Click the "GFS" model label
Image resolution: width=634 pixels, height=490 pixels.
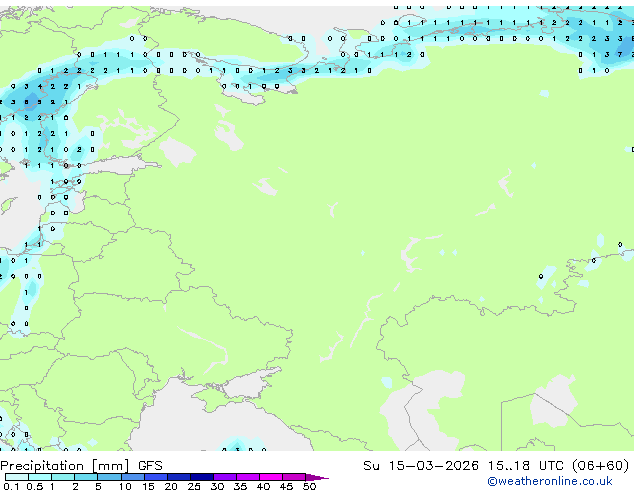pyautogui.click(x=150, y=466)
